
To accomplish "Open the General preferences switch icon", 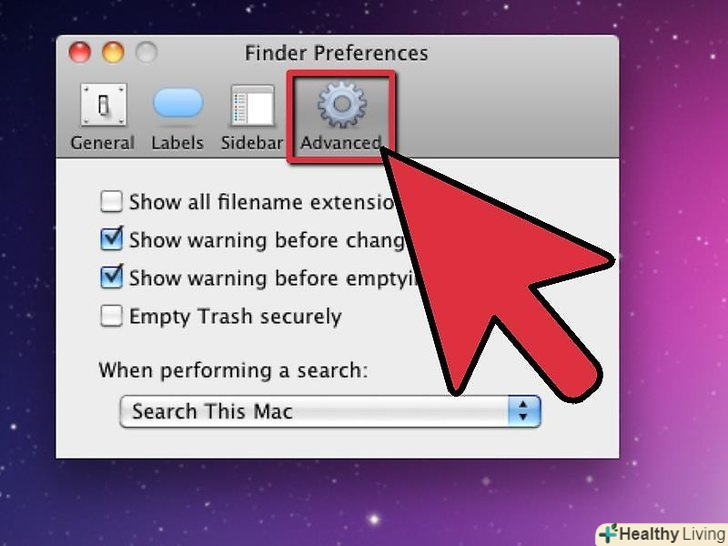I will (103, 104).
